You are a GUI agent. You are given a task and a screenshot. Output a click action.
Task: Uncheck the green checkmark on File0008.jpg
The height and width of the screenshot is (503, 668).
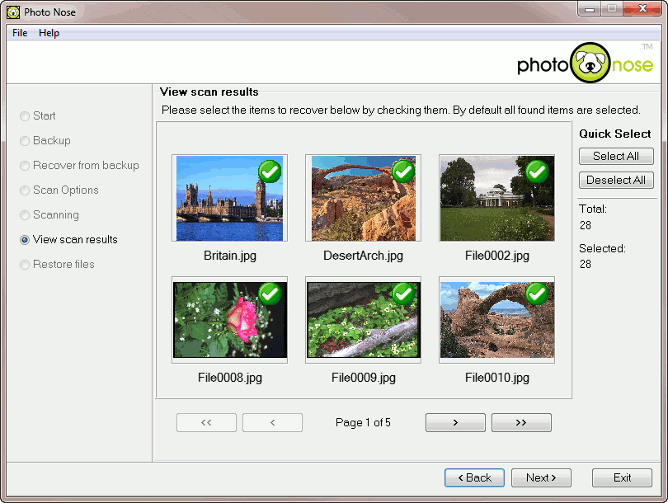click(x=270, y=293)
